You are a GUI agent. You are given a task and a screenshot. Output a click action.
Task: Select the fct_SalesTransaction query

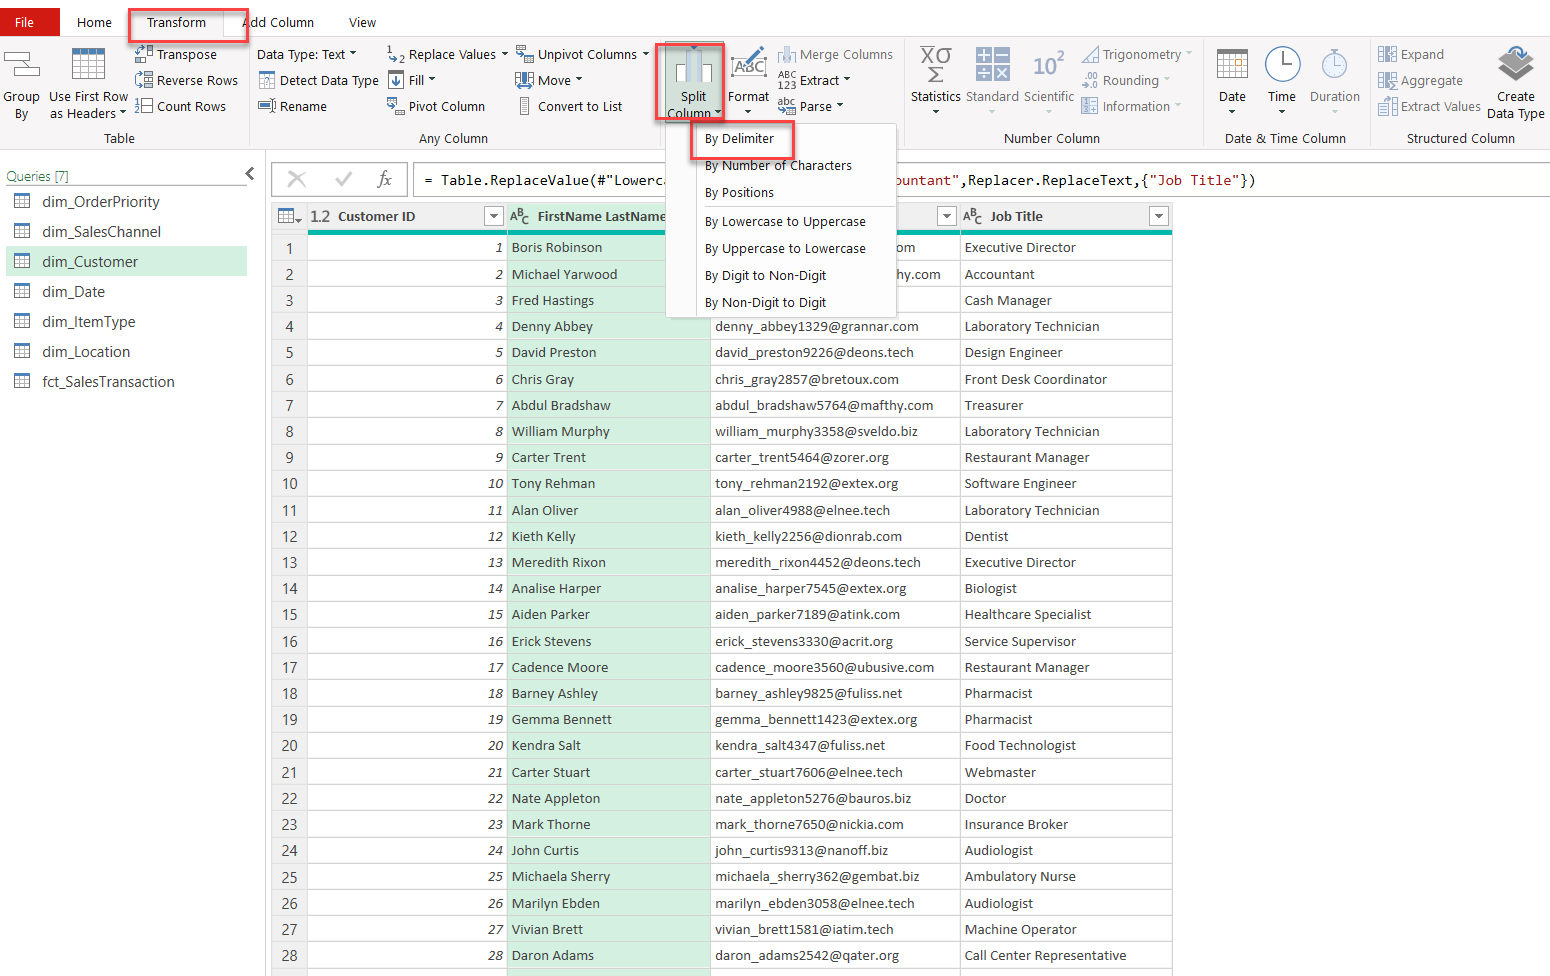pyautogui.click(x=127, y=382)
